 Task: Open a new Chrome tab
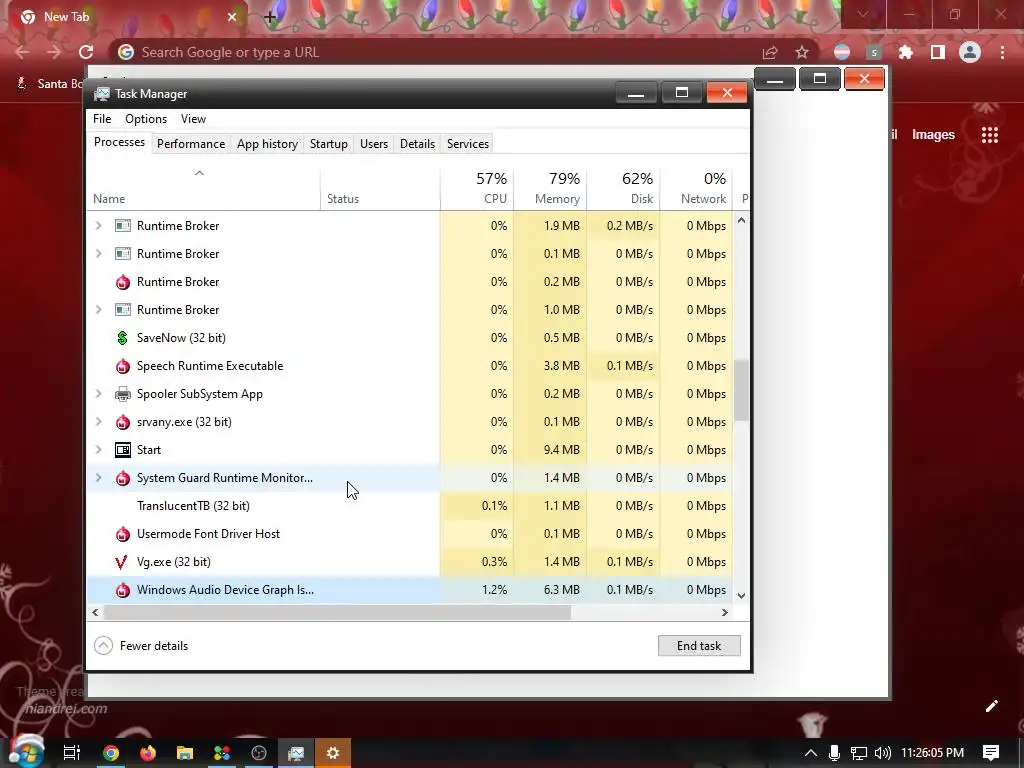tap(270, 17)
